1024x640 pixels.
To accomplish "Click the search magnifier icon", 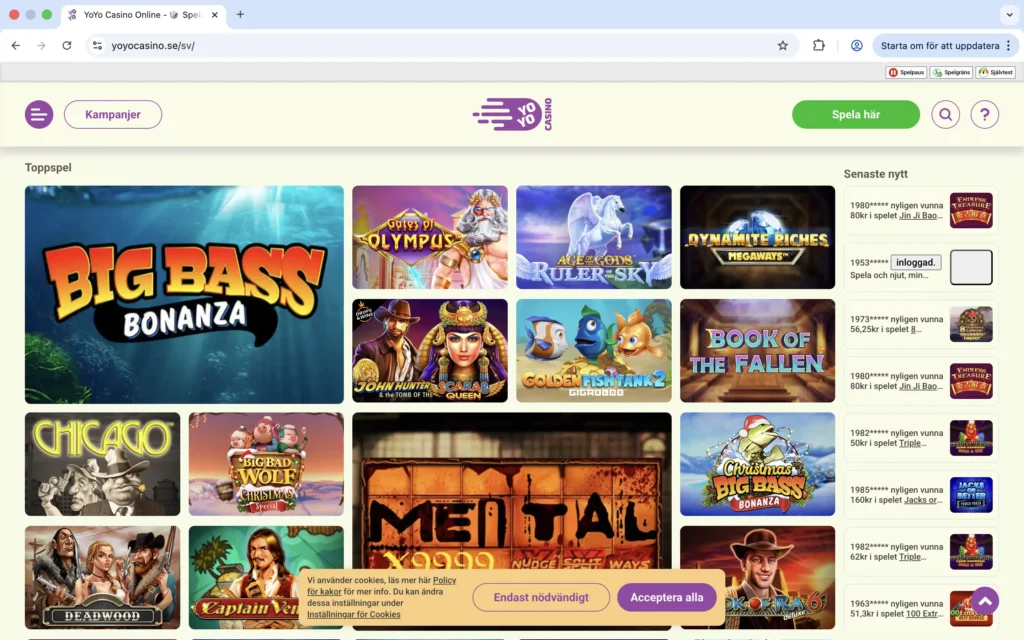I will click(x=945, y=114).
